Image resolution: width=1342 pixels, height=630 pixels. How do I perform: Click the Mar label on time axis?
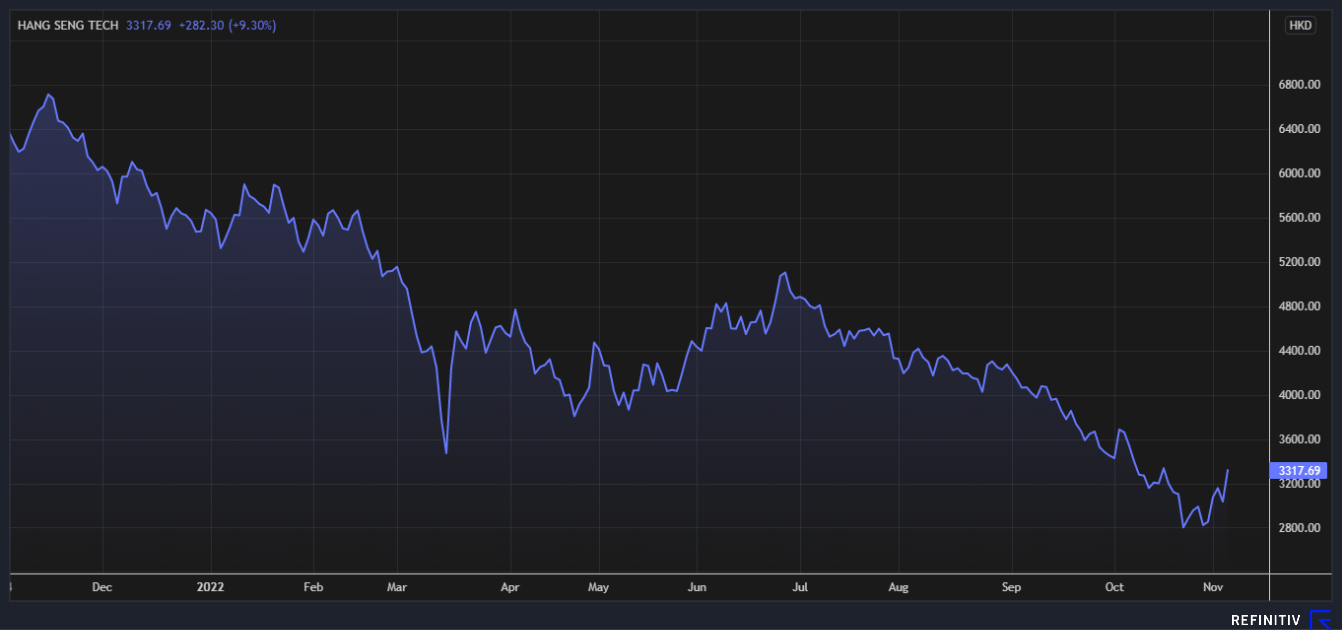point(397,587)
